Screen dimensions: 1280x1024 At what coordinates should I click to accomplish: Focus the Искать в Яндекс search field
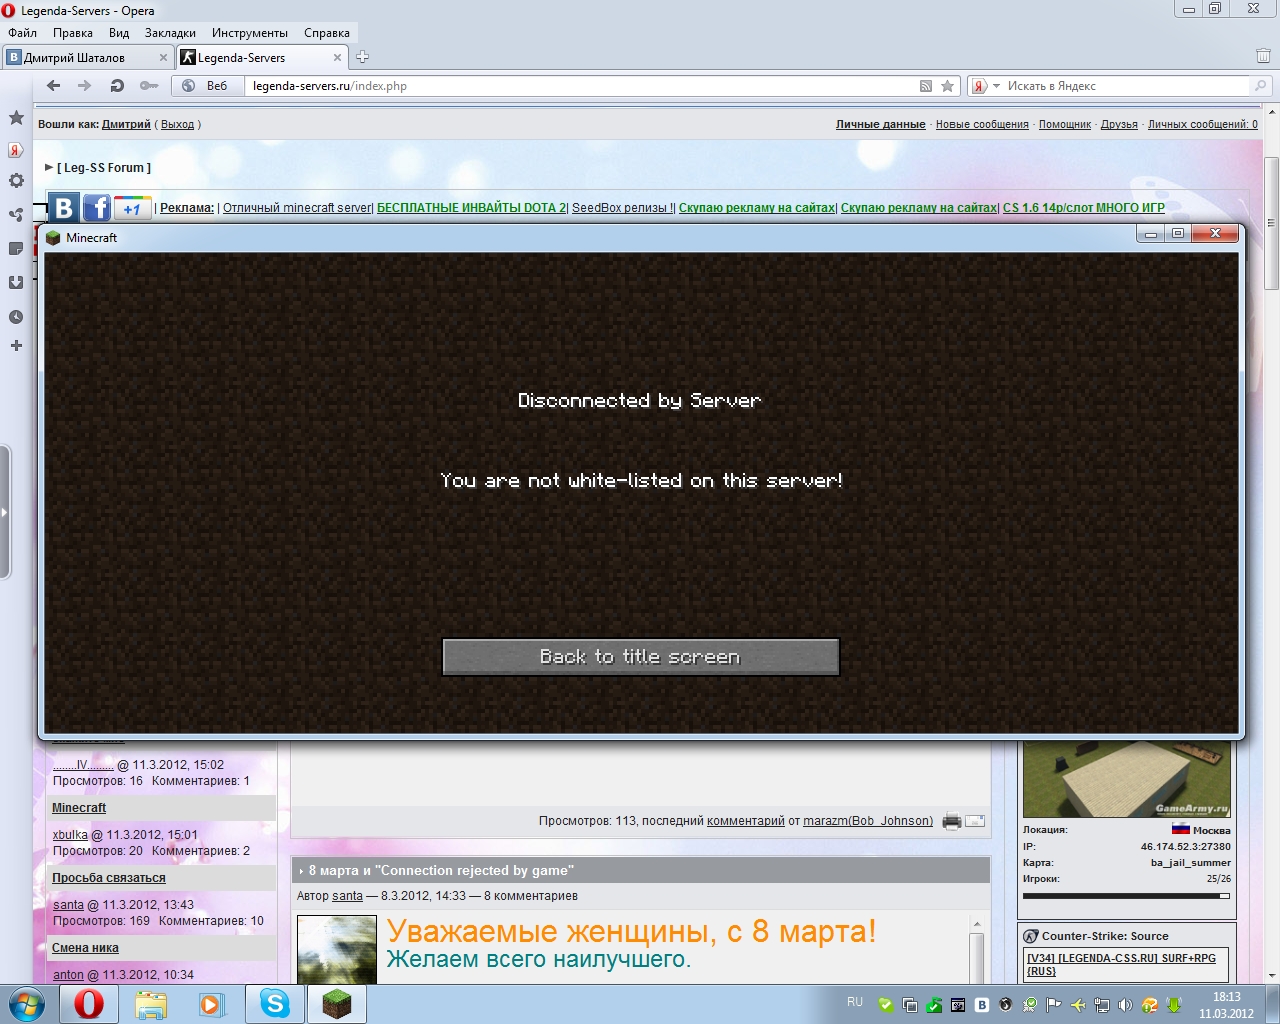[1126, 86]
